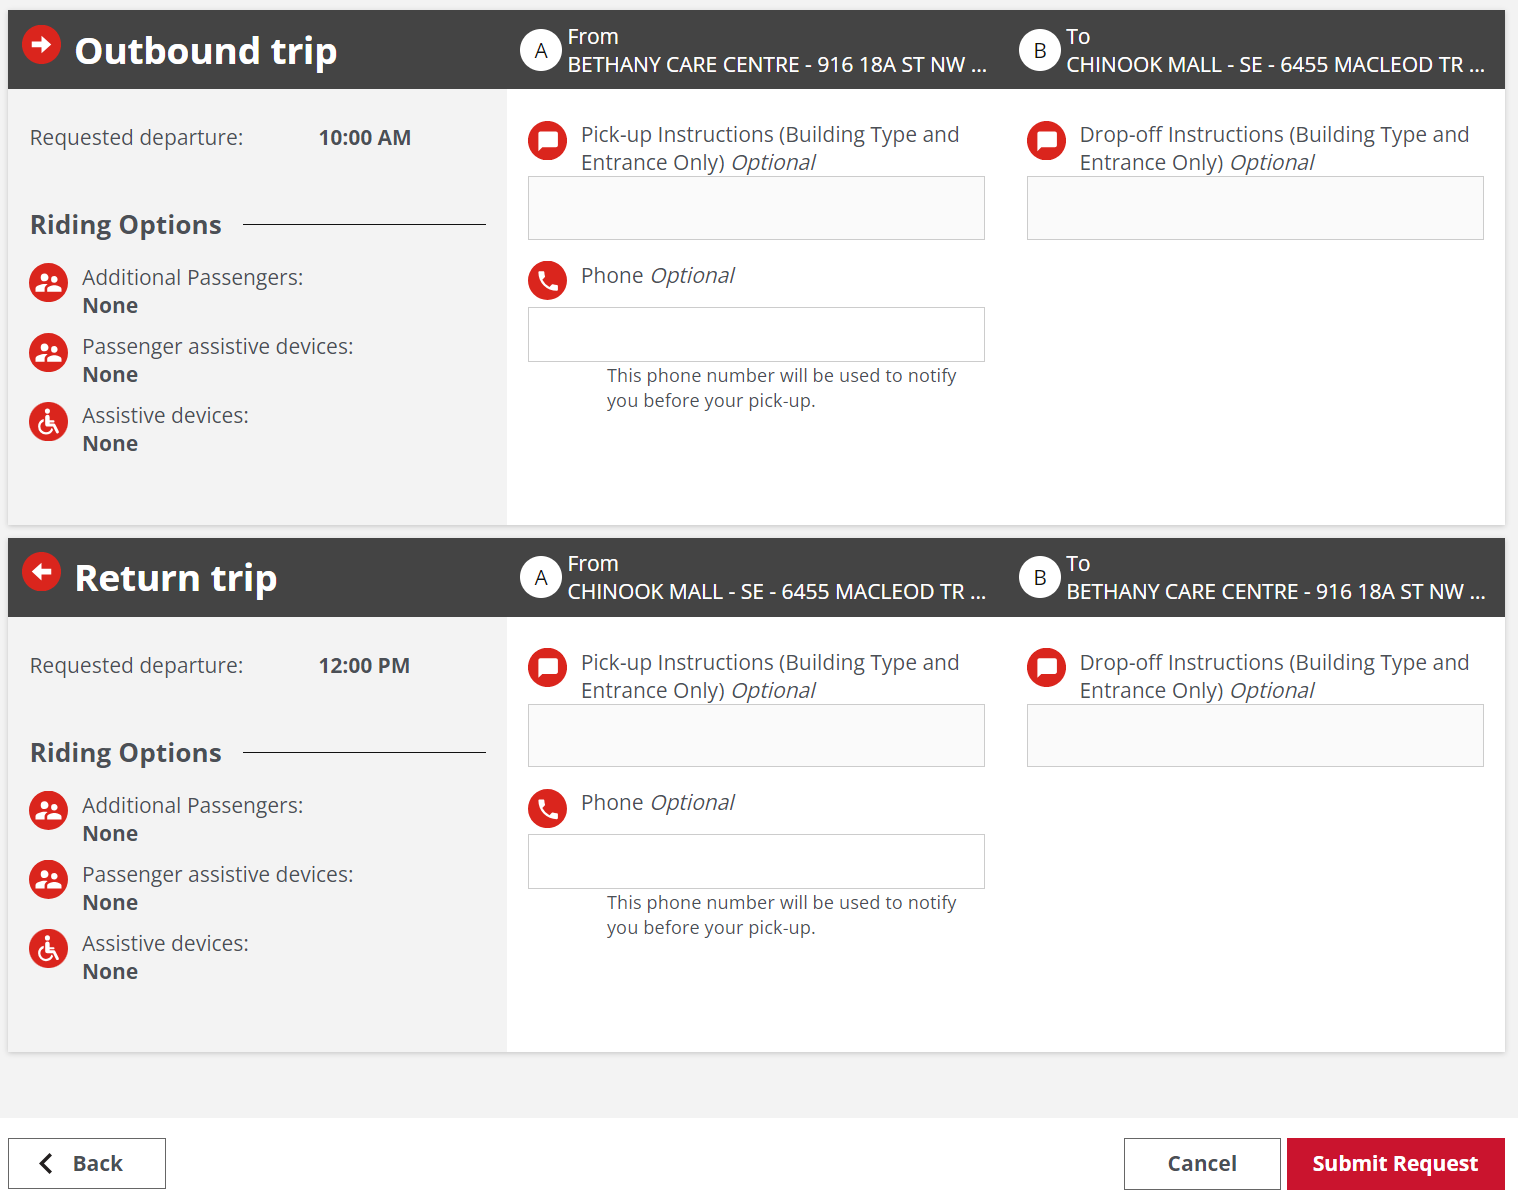Click the Passenger assistive devices icon for return trip
The height and width of the screenshot is (1203, 1518).
(48, 880)
